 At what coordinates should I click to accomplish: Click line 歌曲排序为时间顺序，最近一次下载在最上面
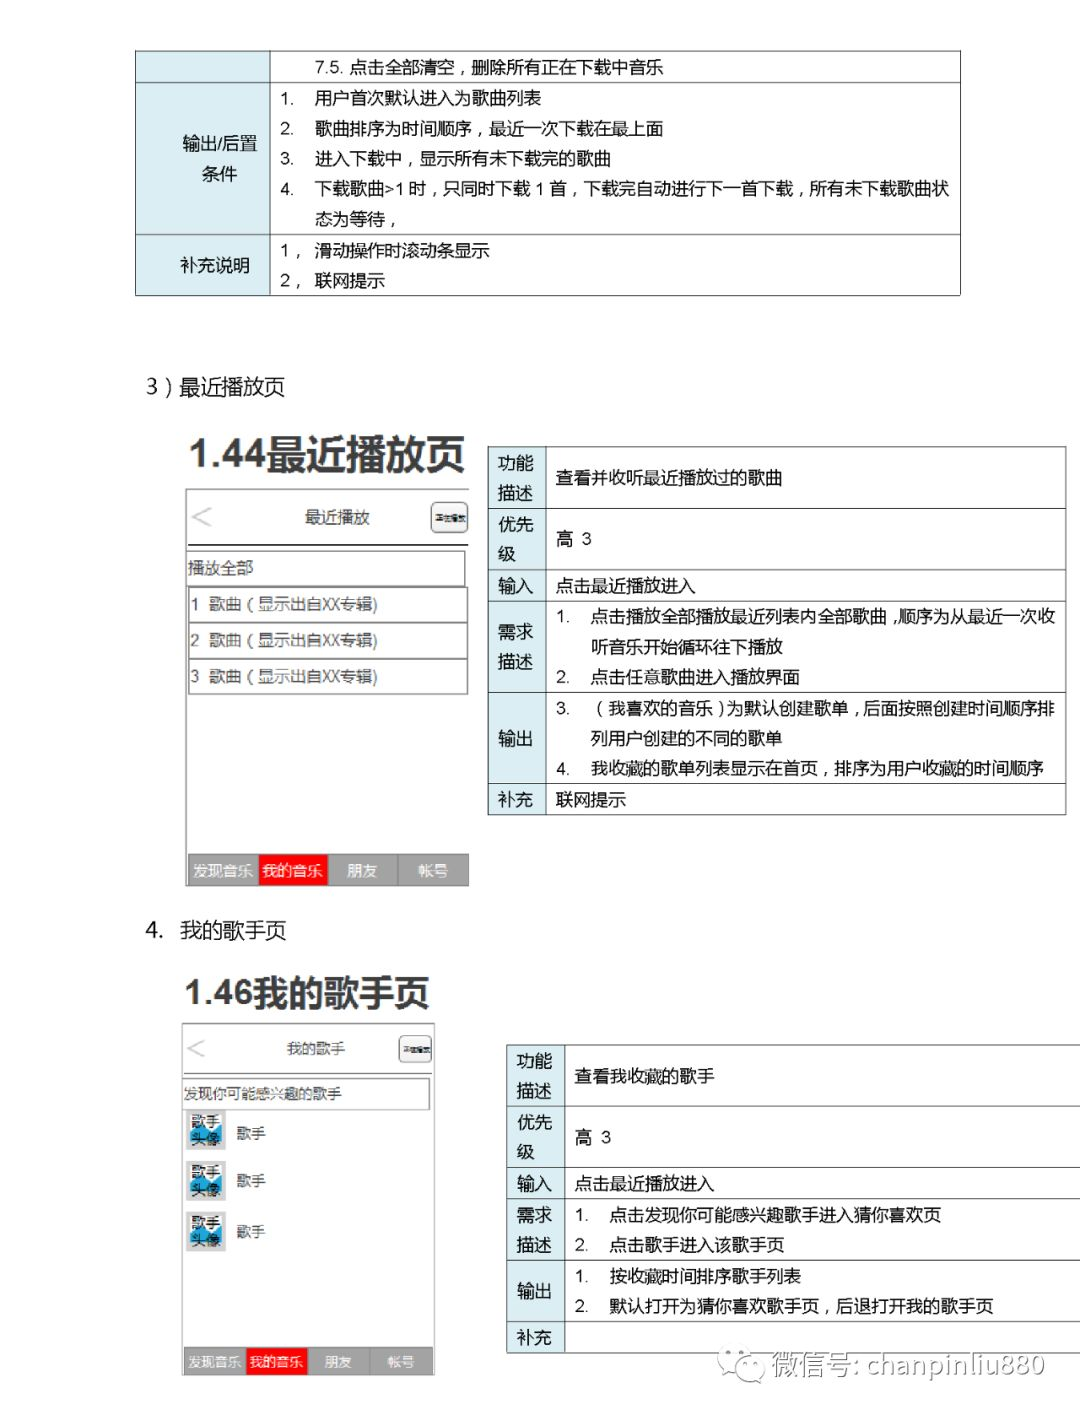point(489,128)
